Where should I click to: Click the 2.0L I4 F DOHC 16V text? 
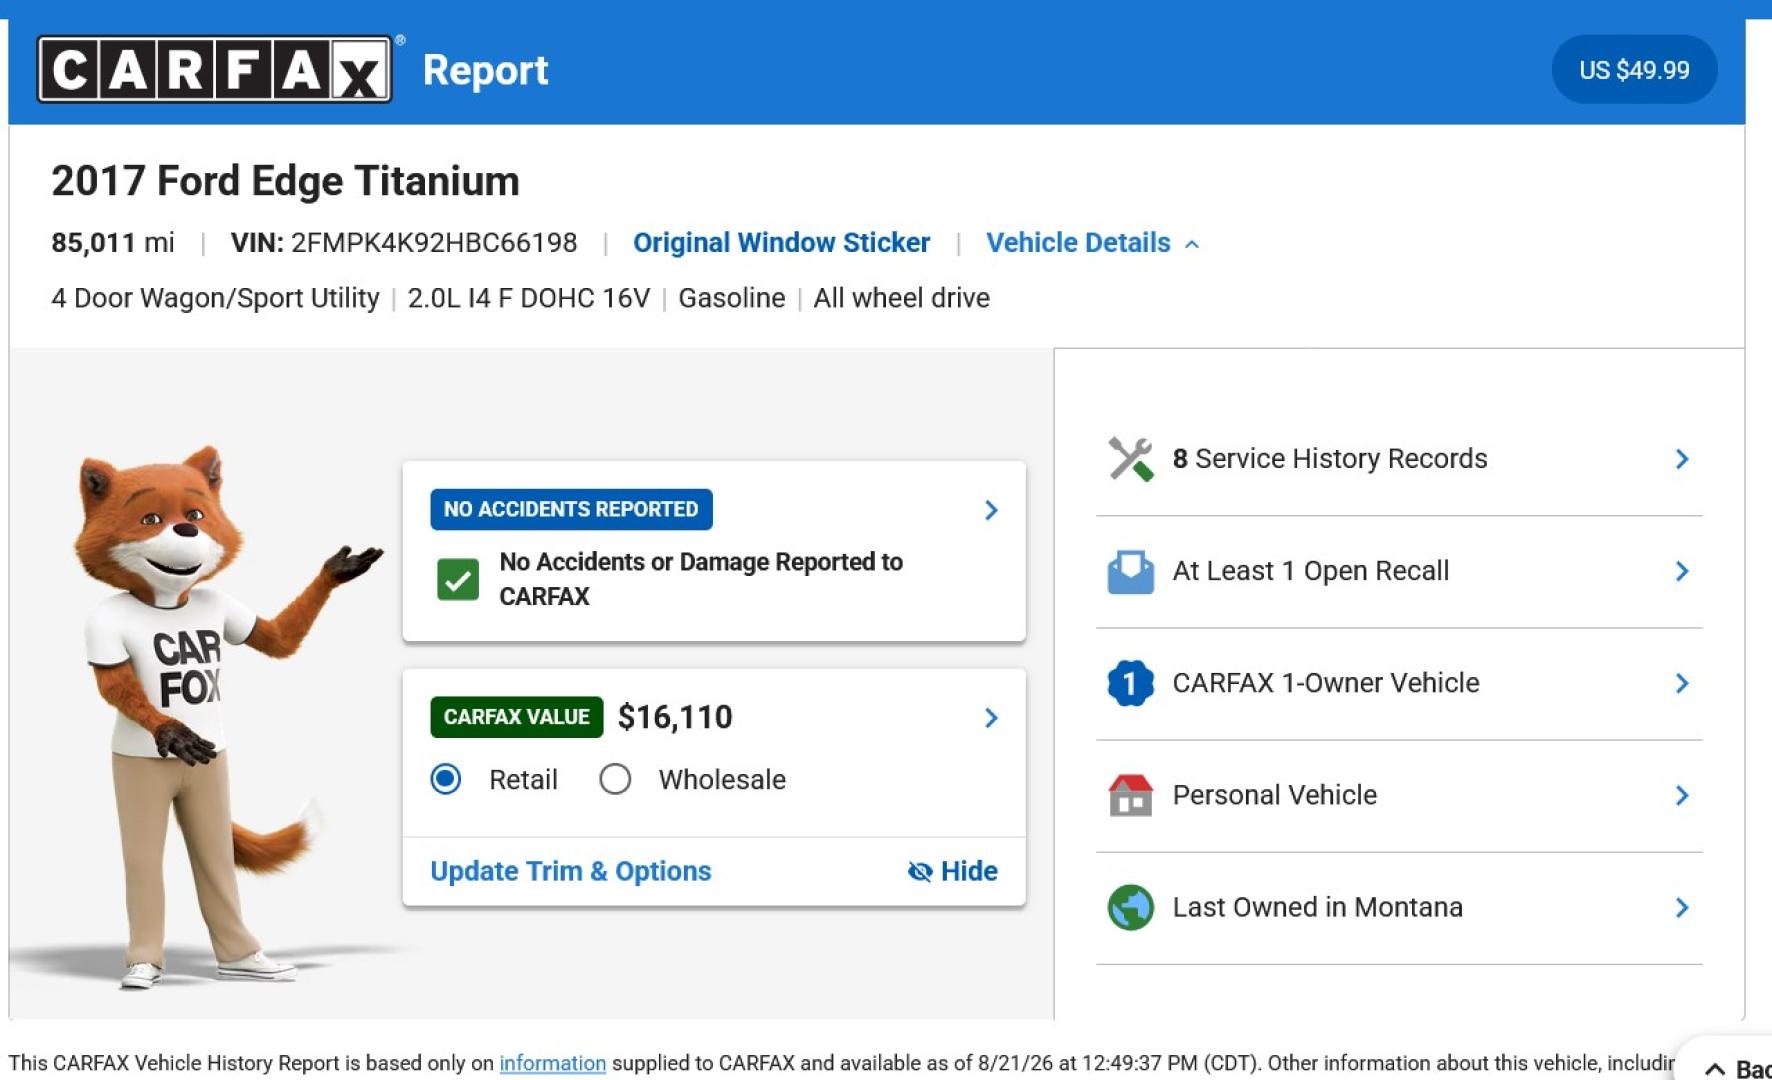coord(529,298)
